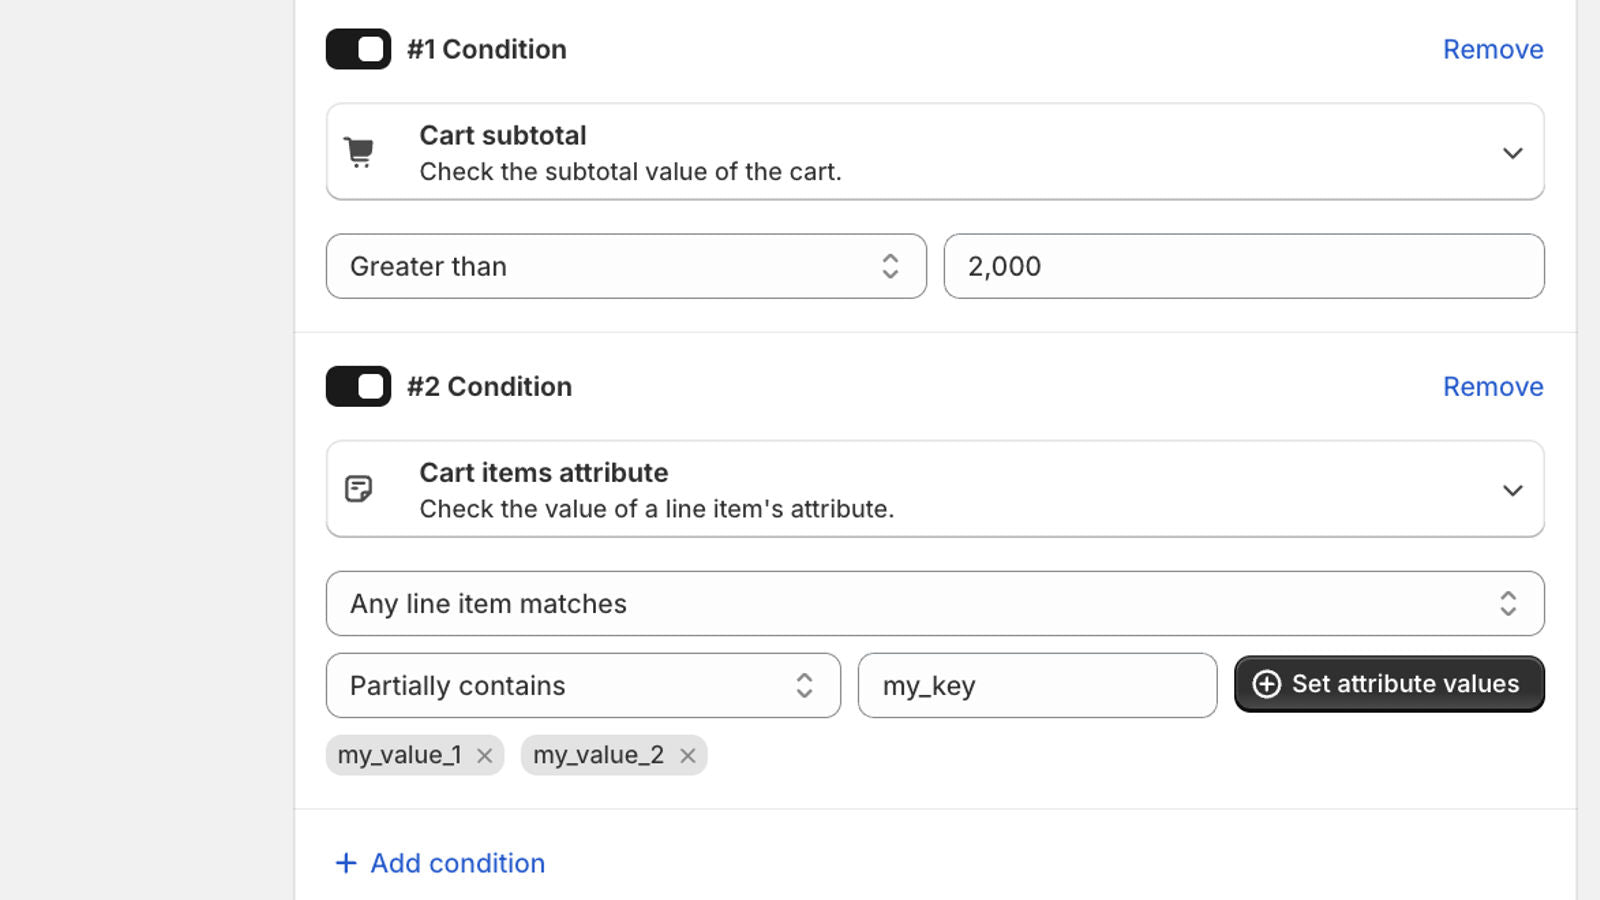
Task: Open the Greater than comparison dropdown
Action: click(626, 266)
